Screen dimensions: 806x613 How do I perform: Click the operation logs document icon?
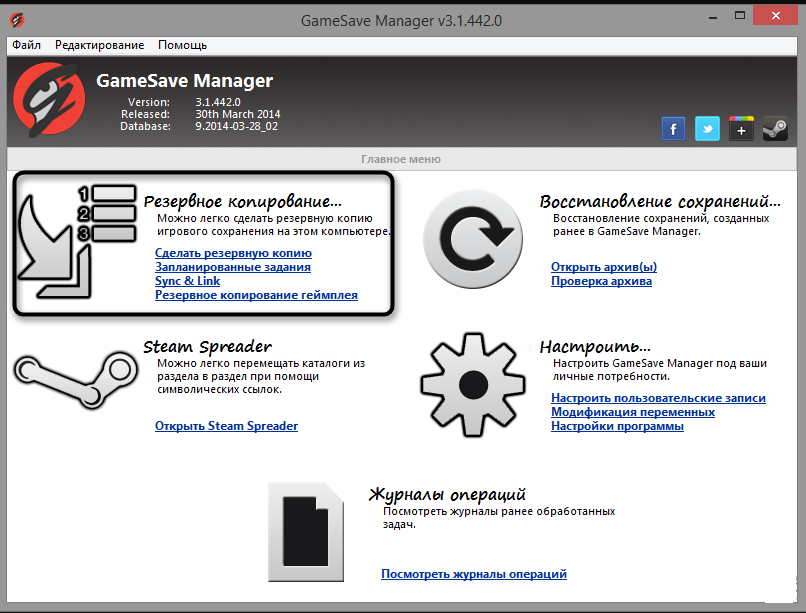tap(306, 532)
